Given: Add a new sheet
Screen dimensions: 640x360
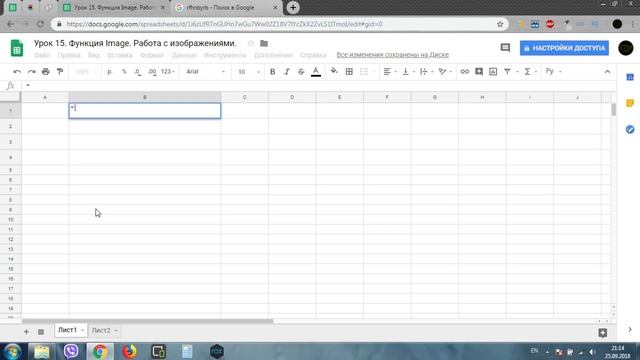Looking at the screenshot, I should pos(26,331).
